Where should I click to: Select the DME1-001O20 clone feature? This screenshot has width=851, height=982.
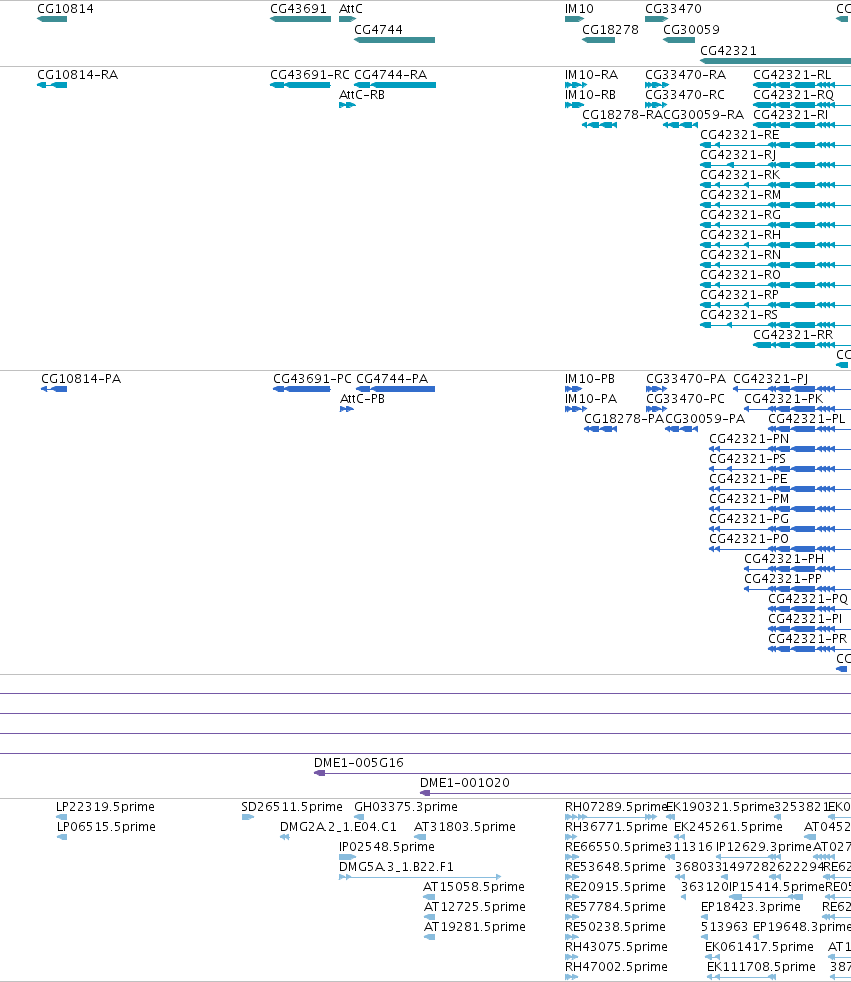pos(636,793)
